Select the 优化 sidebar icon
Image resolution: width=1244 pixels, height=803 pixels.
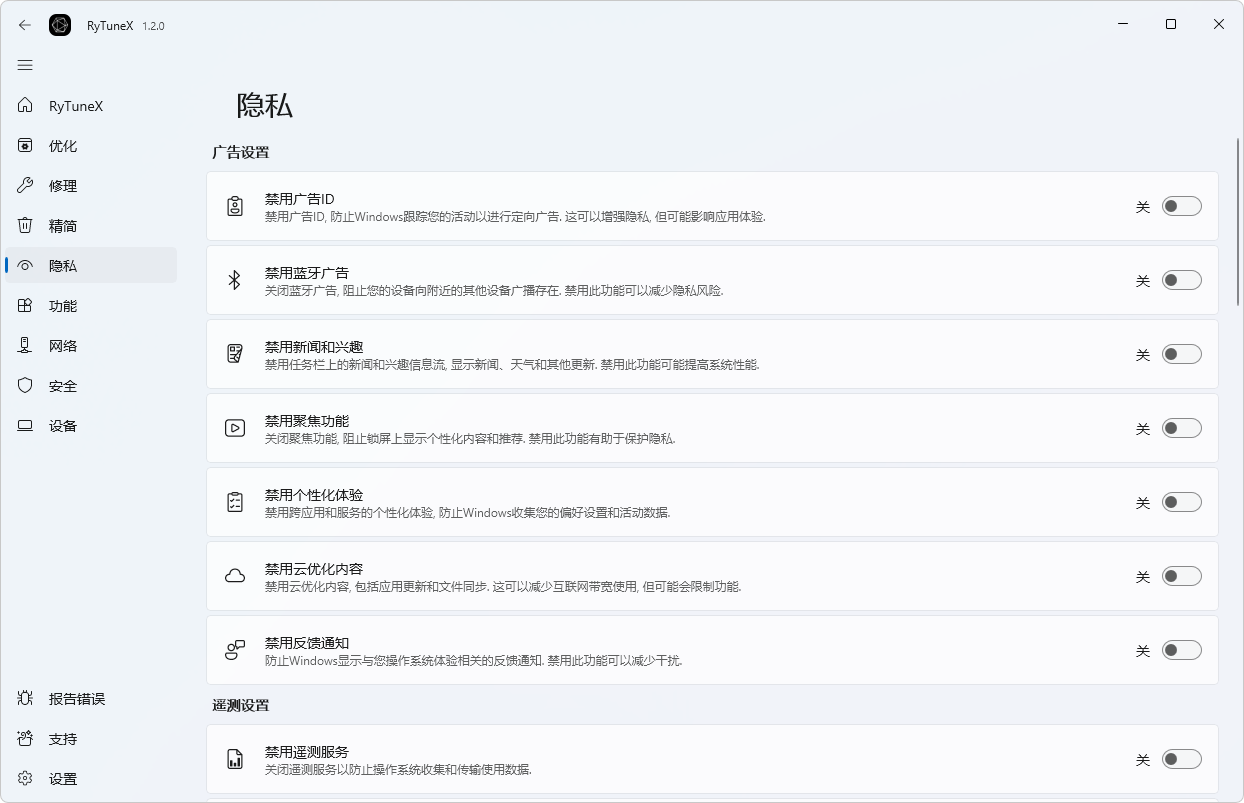25,145
